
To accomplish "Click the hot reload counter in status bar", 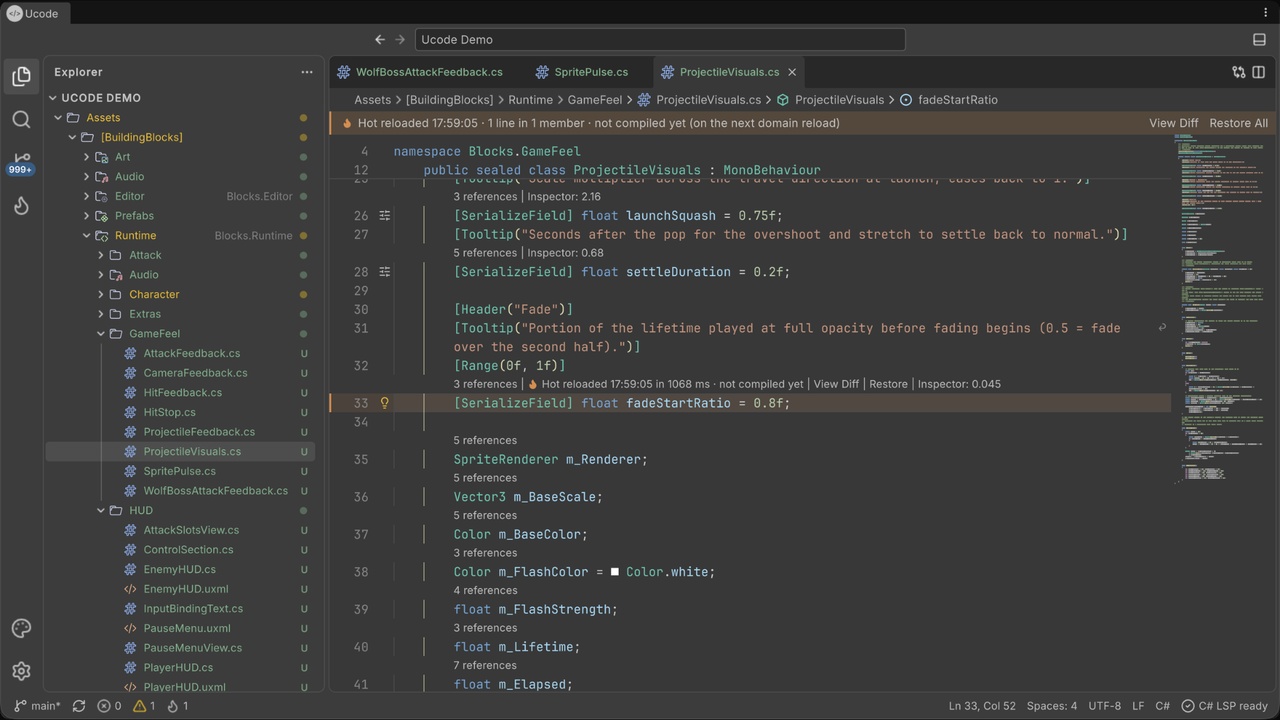I will point(177,706).
